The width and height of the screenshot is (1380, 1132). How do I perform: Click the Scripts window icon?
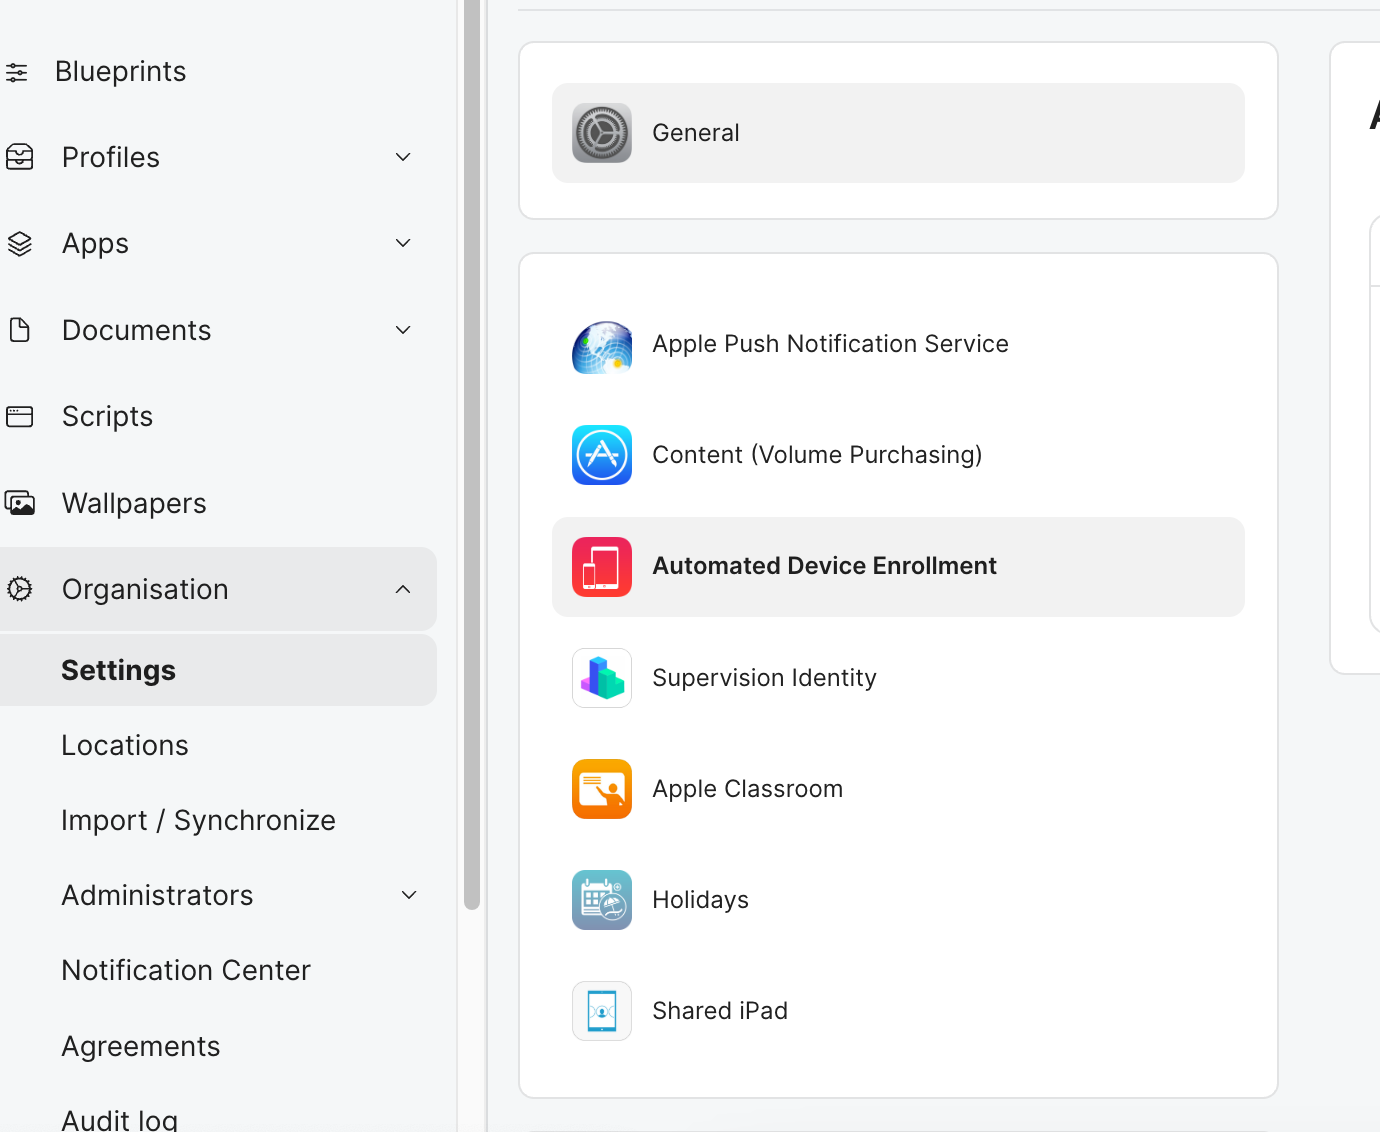tap(19, 416)
